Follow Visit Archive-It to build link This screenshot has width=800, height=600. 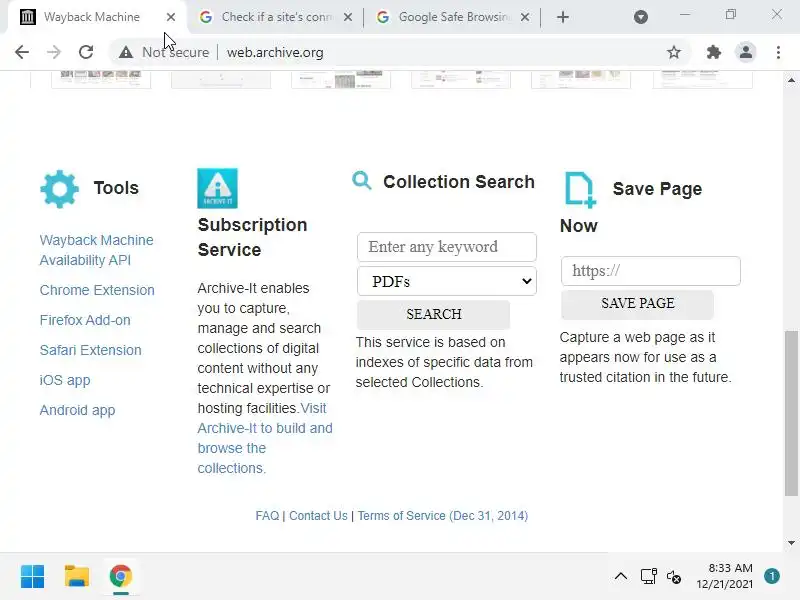pyautogui.click(x=265, y=438)
